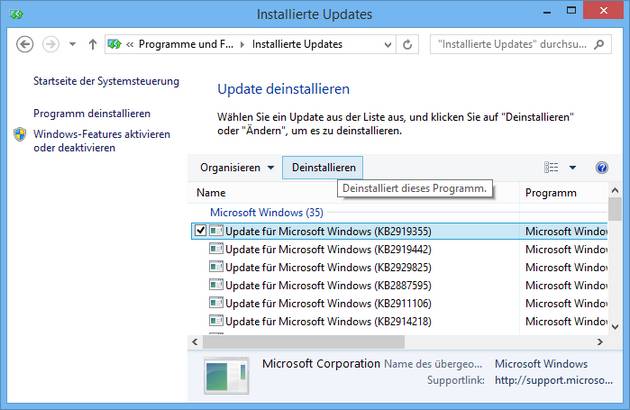Open the address bar history dropdown
Screen dimensions: 630x410
point(388,45)
